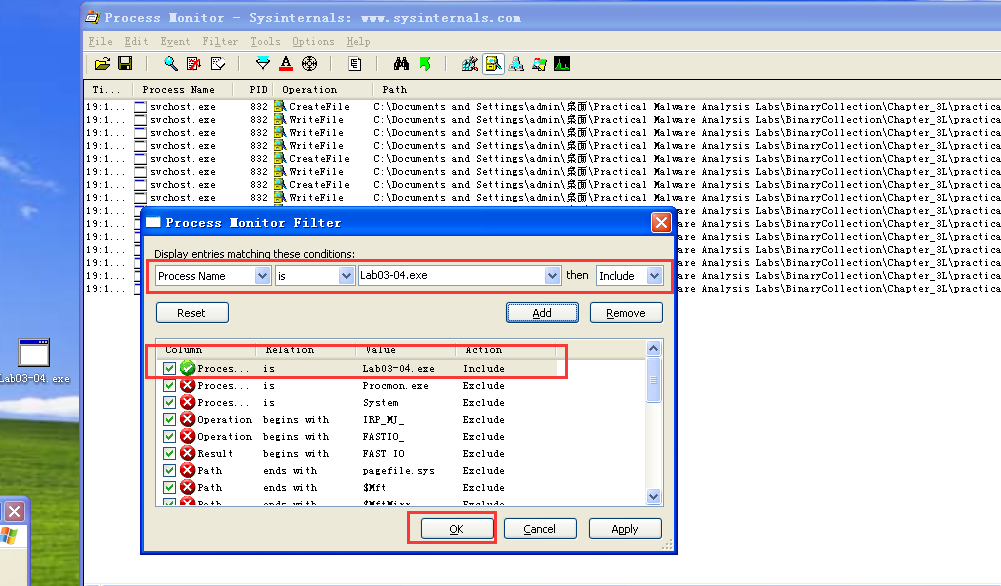Expand the Lab03-04.exe value dropdown arrow

tap(552, 276)
